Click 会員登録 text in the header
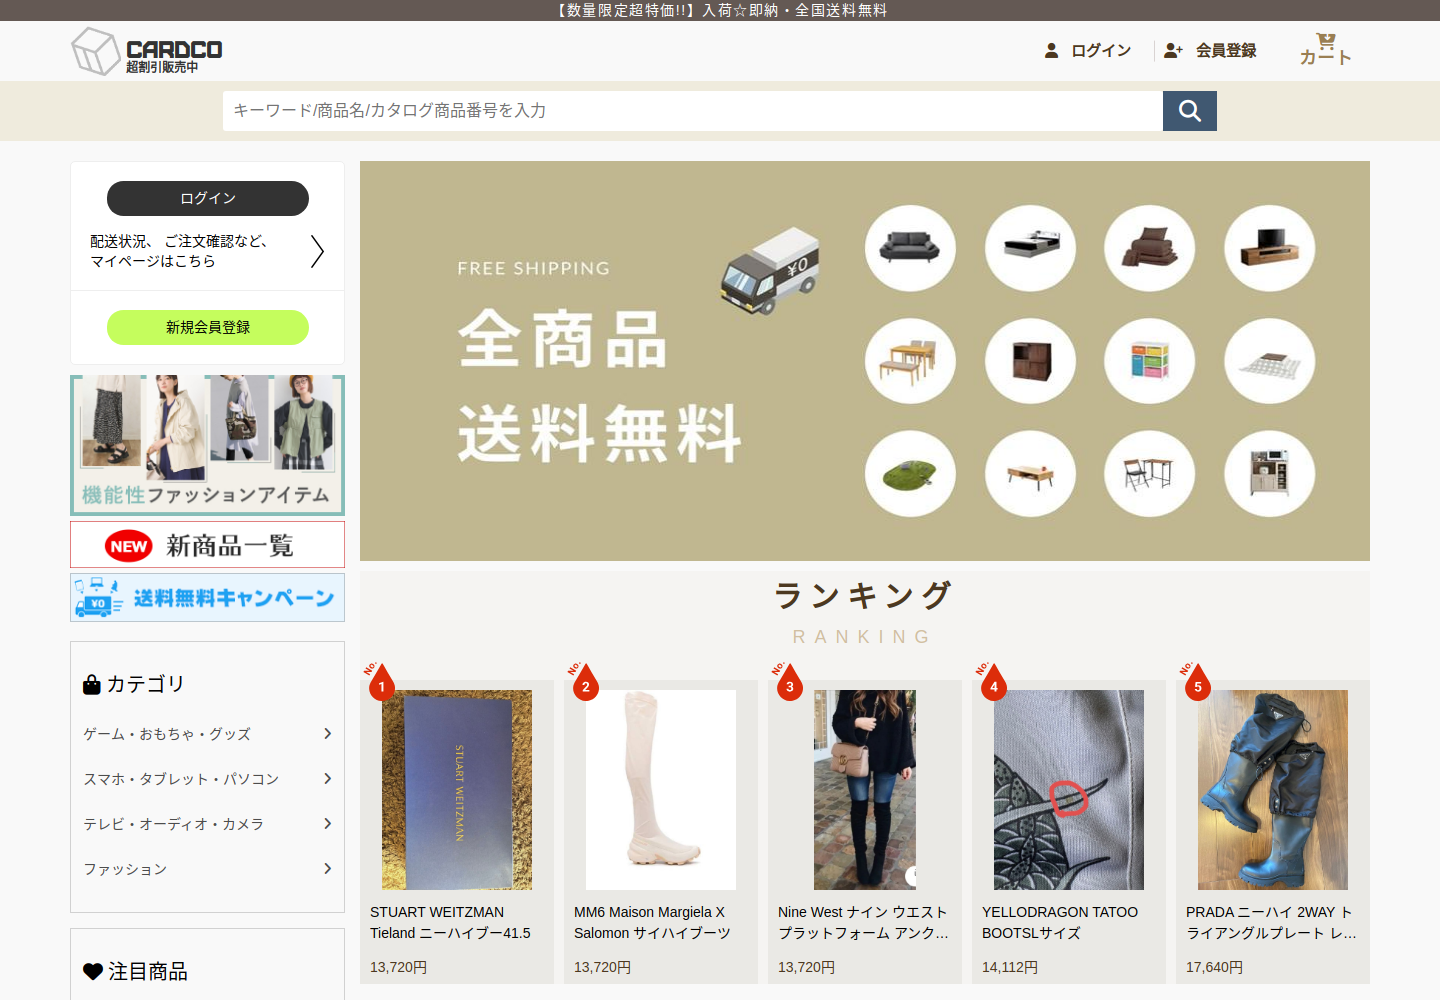Screen dimensions: 1440x1000 1226,50
